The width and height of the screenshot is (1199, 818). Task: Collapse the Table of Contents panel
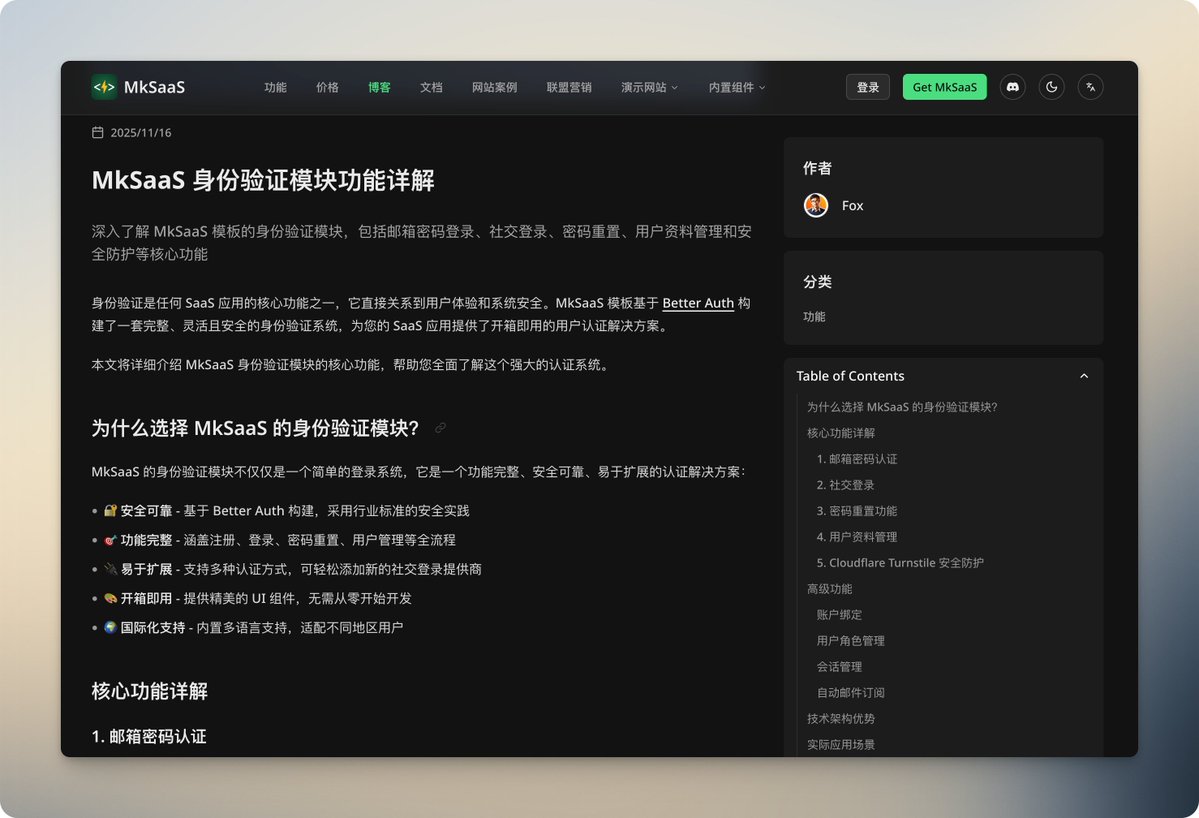click(x=1084, y=376)
